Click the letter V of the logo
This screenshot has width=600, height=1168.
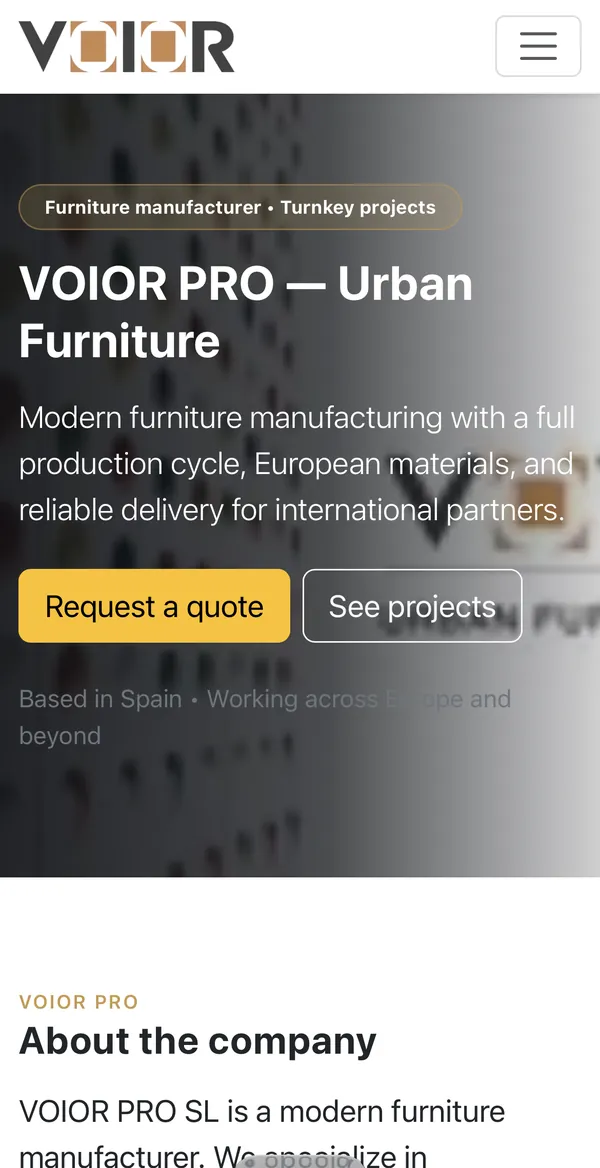point(43,46)
